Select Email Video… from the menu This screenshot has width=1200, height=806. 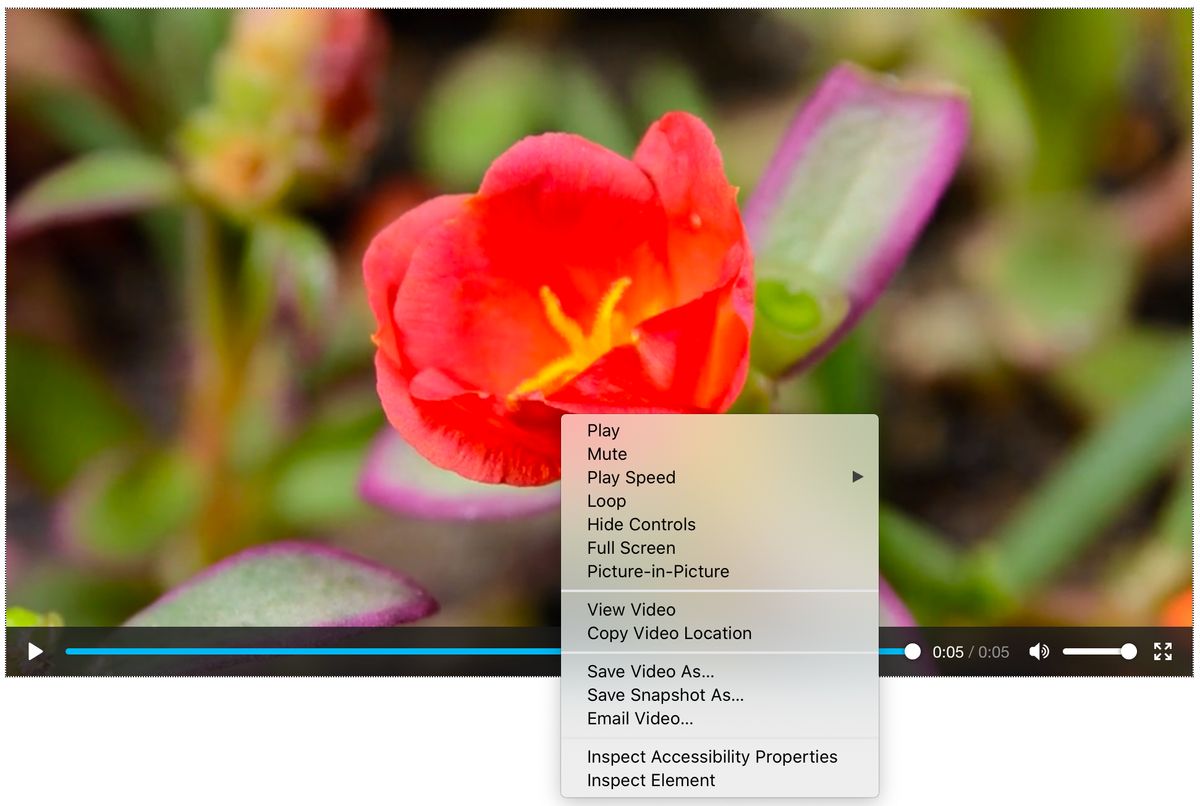click(640, 719)
